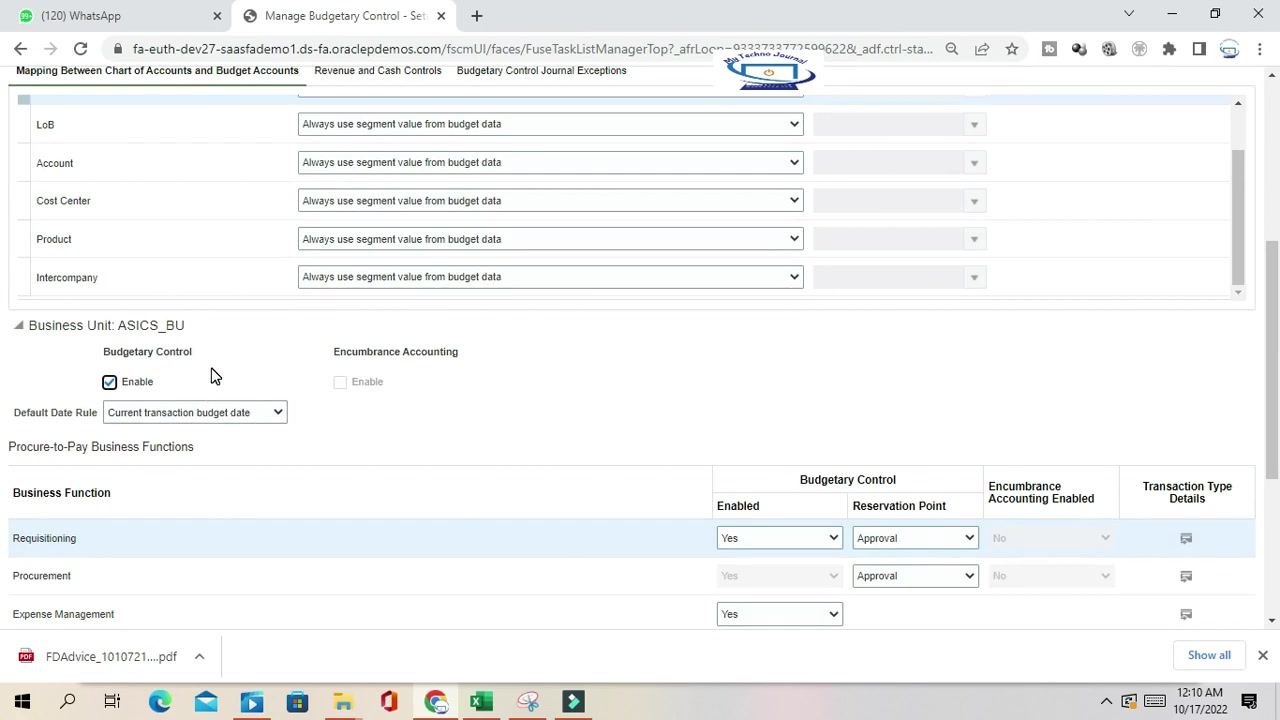Open Expense Management Enabled dropdown

click(x=779, y=614)
